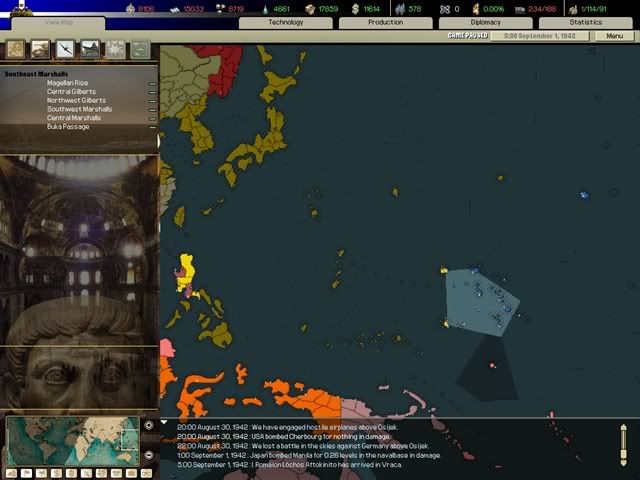Zoom in the minimap with plus button
The width and height of the screenshot is (640, 480).
(149, 425)
